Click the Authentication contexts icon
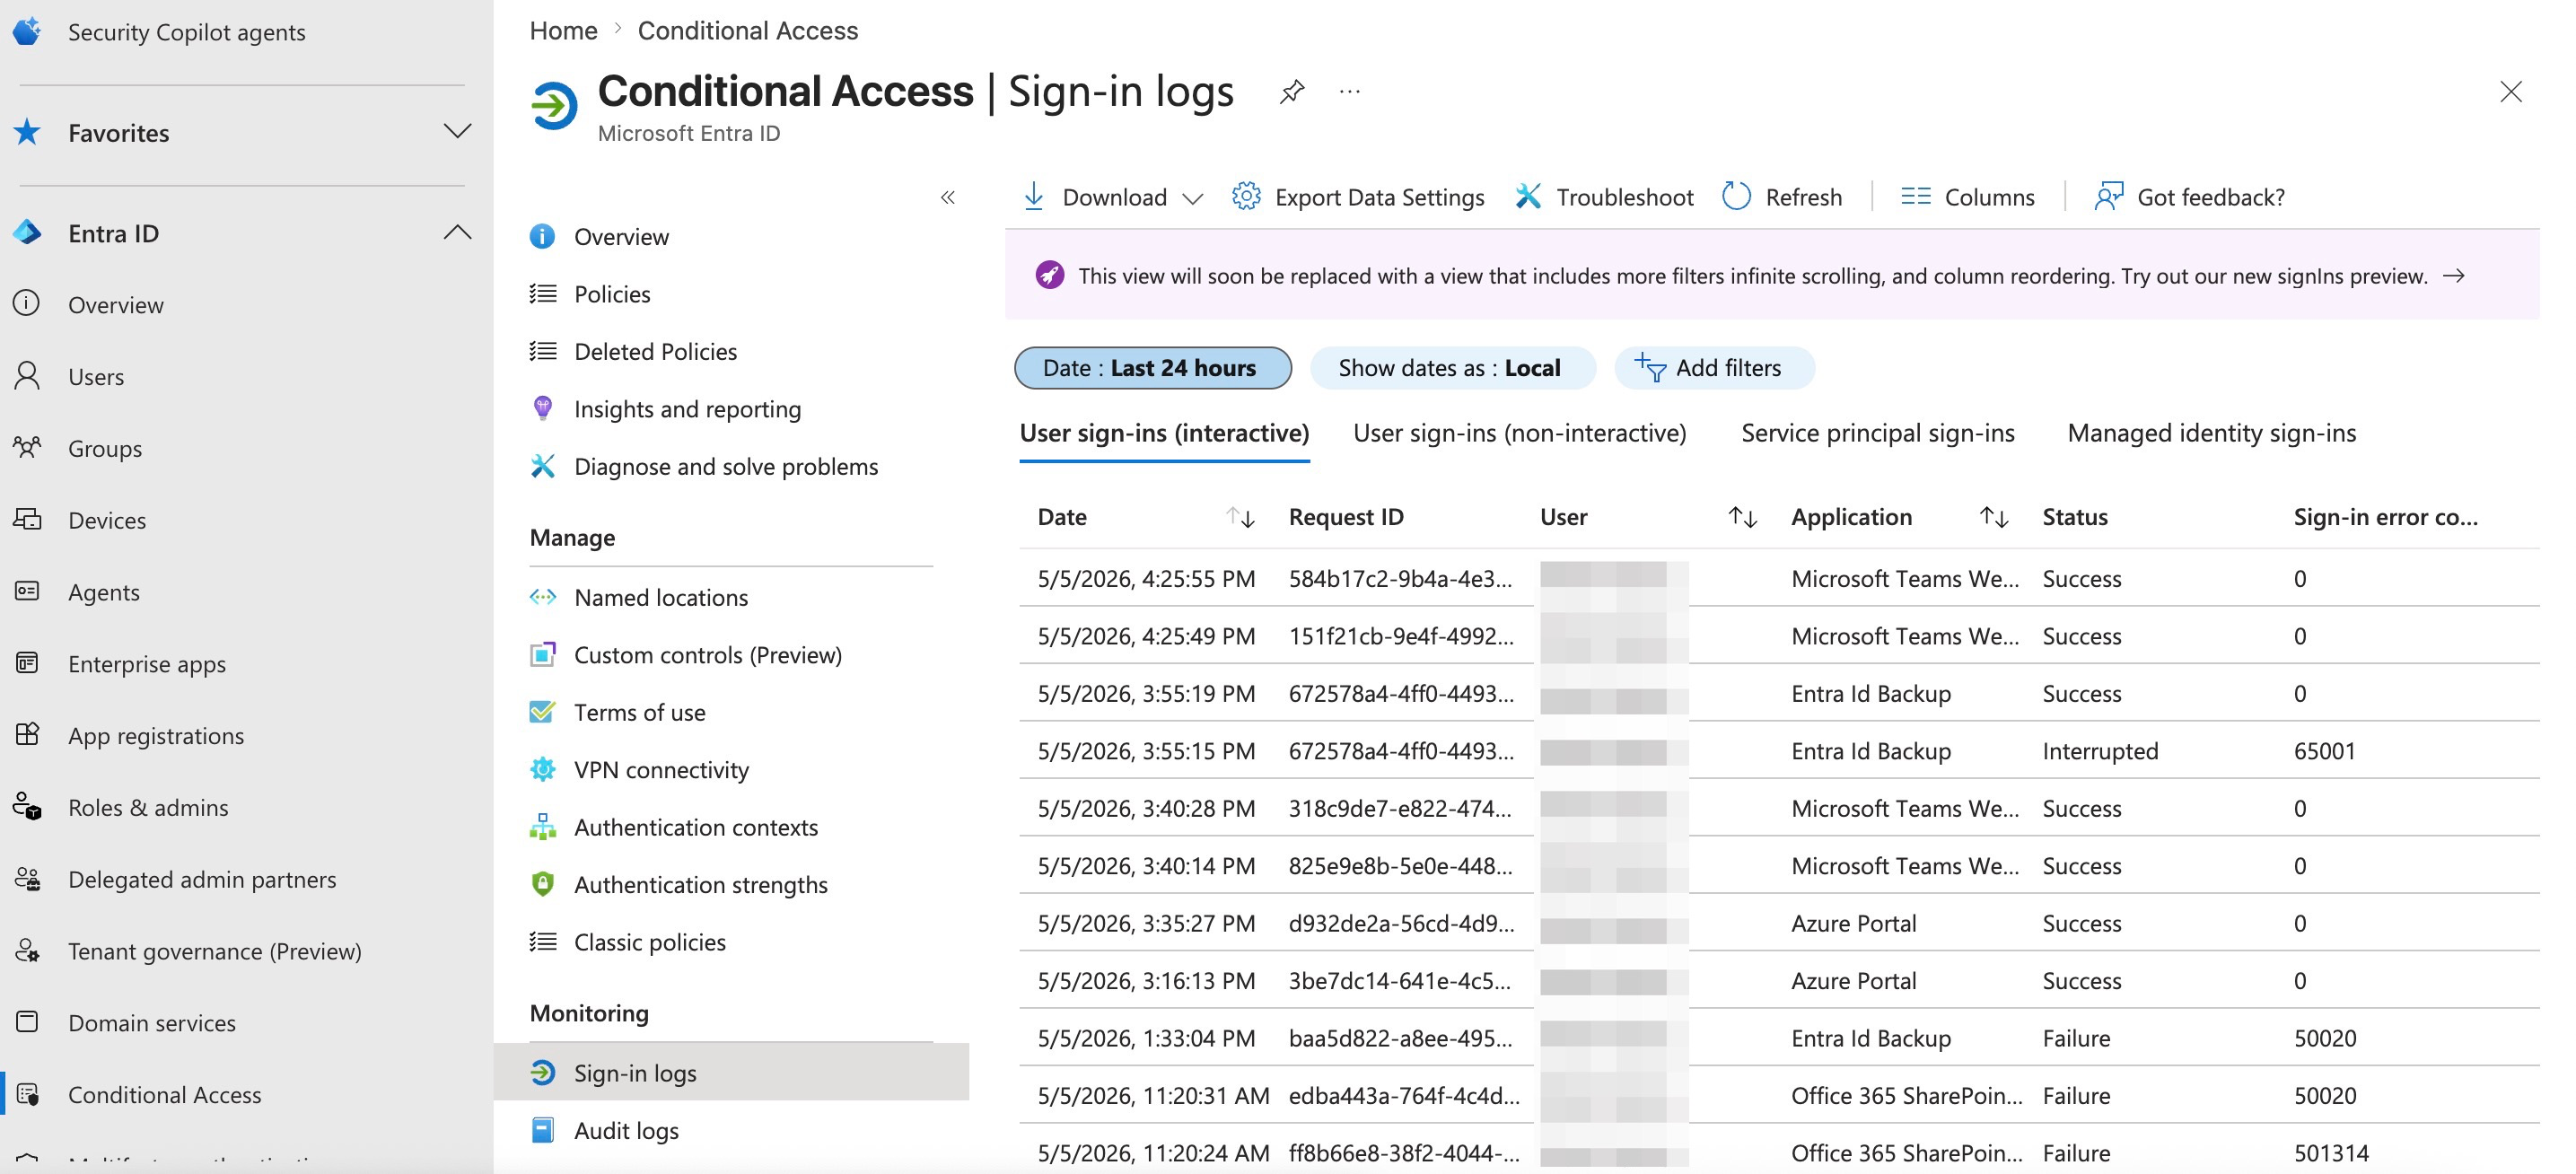Viewport: 2576px width, 1174px height. pyautogui.click(x=542, y=826)
